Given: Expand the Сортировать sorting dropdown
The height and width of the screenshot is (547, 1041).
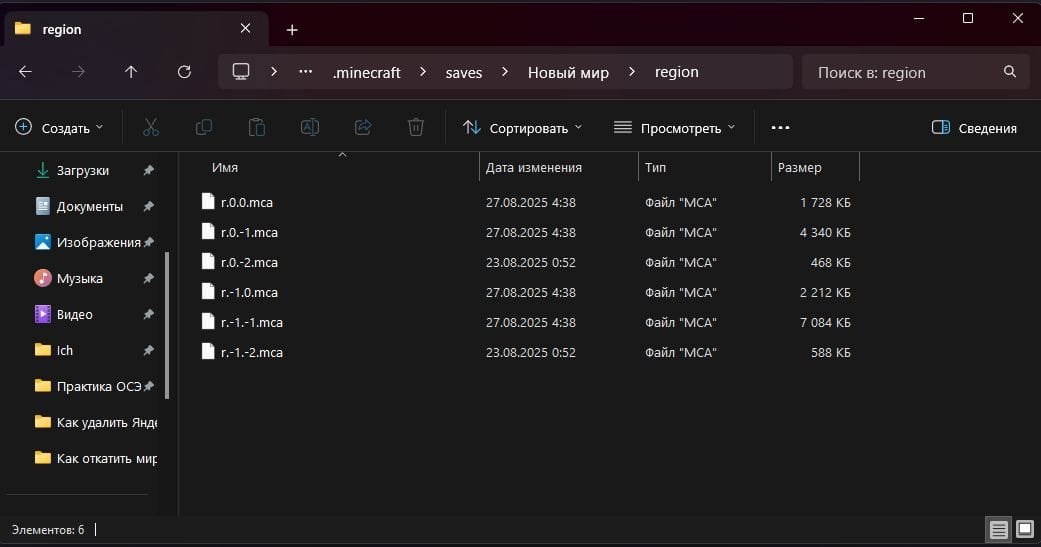Looking at the screenshot, I should point(522,128).
